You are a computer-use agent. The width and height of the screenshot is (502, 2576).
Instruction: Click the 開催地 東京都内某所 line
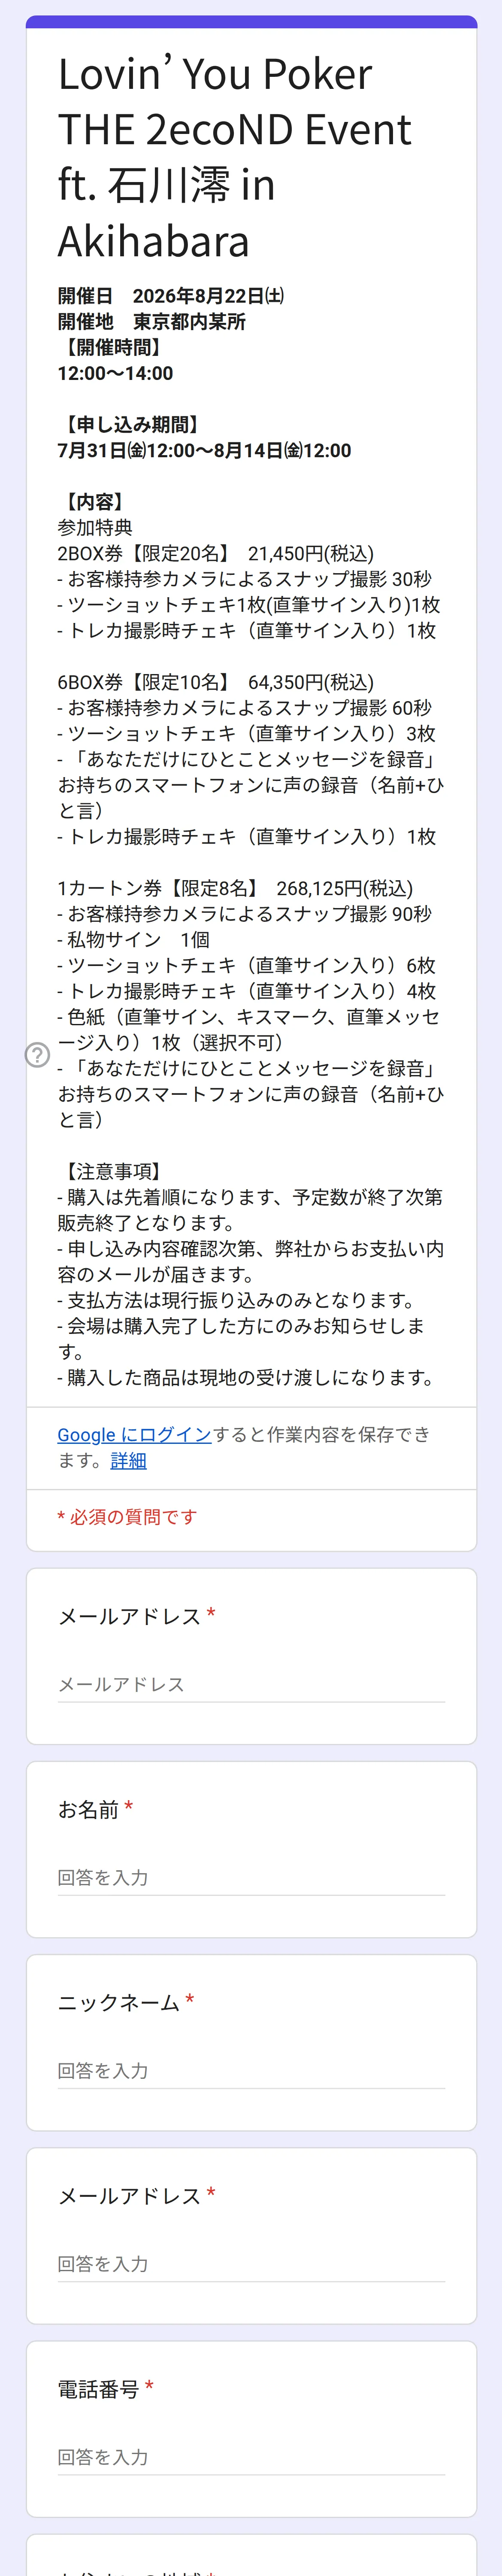tap(151, 322)
